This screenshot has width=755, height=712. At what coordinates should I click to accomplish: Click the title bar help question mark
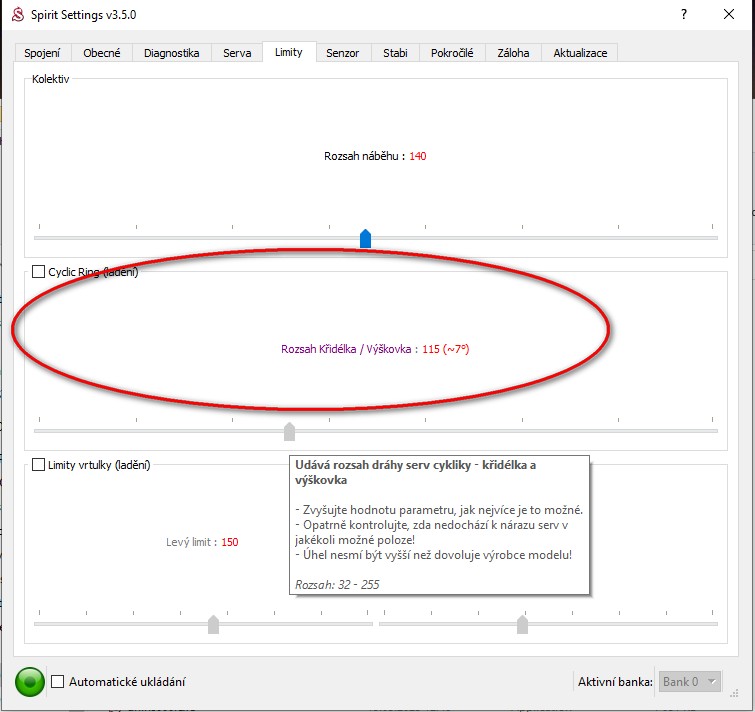coord(683,14)
